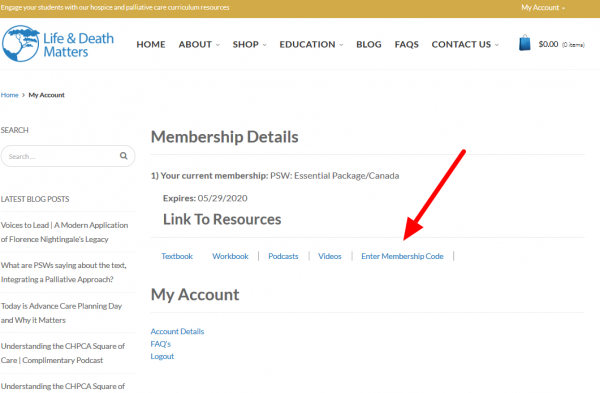
Task: Click the My Account breadcrumb text
Action: tap(46, 95)
